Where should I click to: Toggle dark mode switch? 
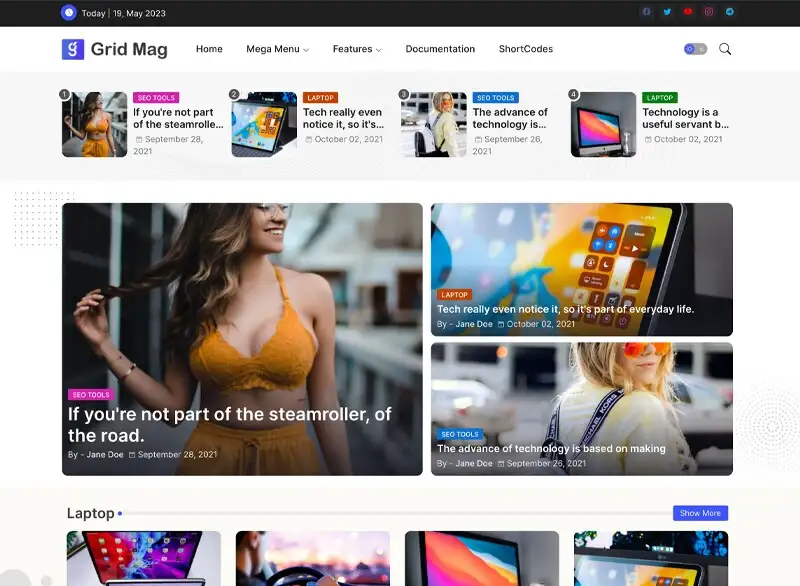tap(695, 49)
